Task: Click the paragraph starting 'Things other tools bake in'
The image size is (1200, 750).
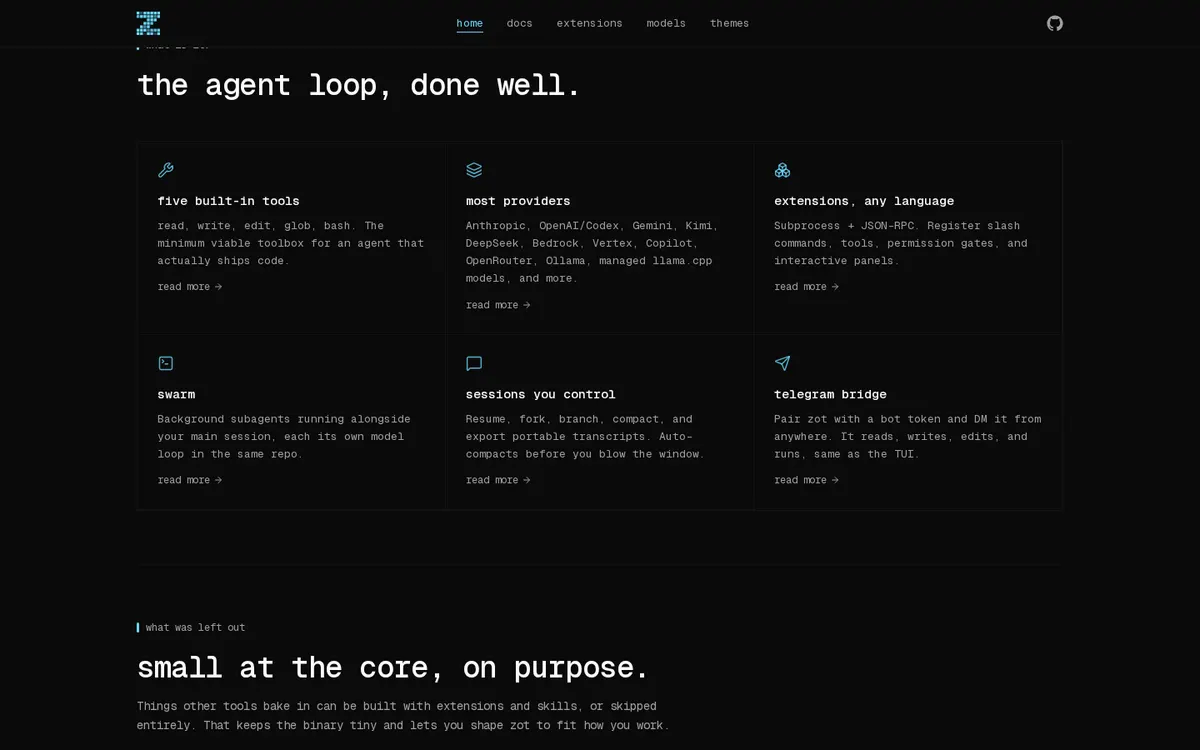Action: 403,716
